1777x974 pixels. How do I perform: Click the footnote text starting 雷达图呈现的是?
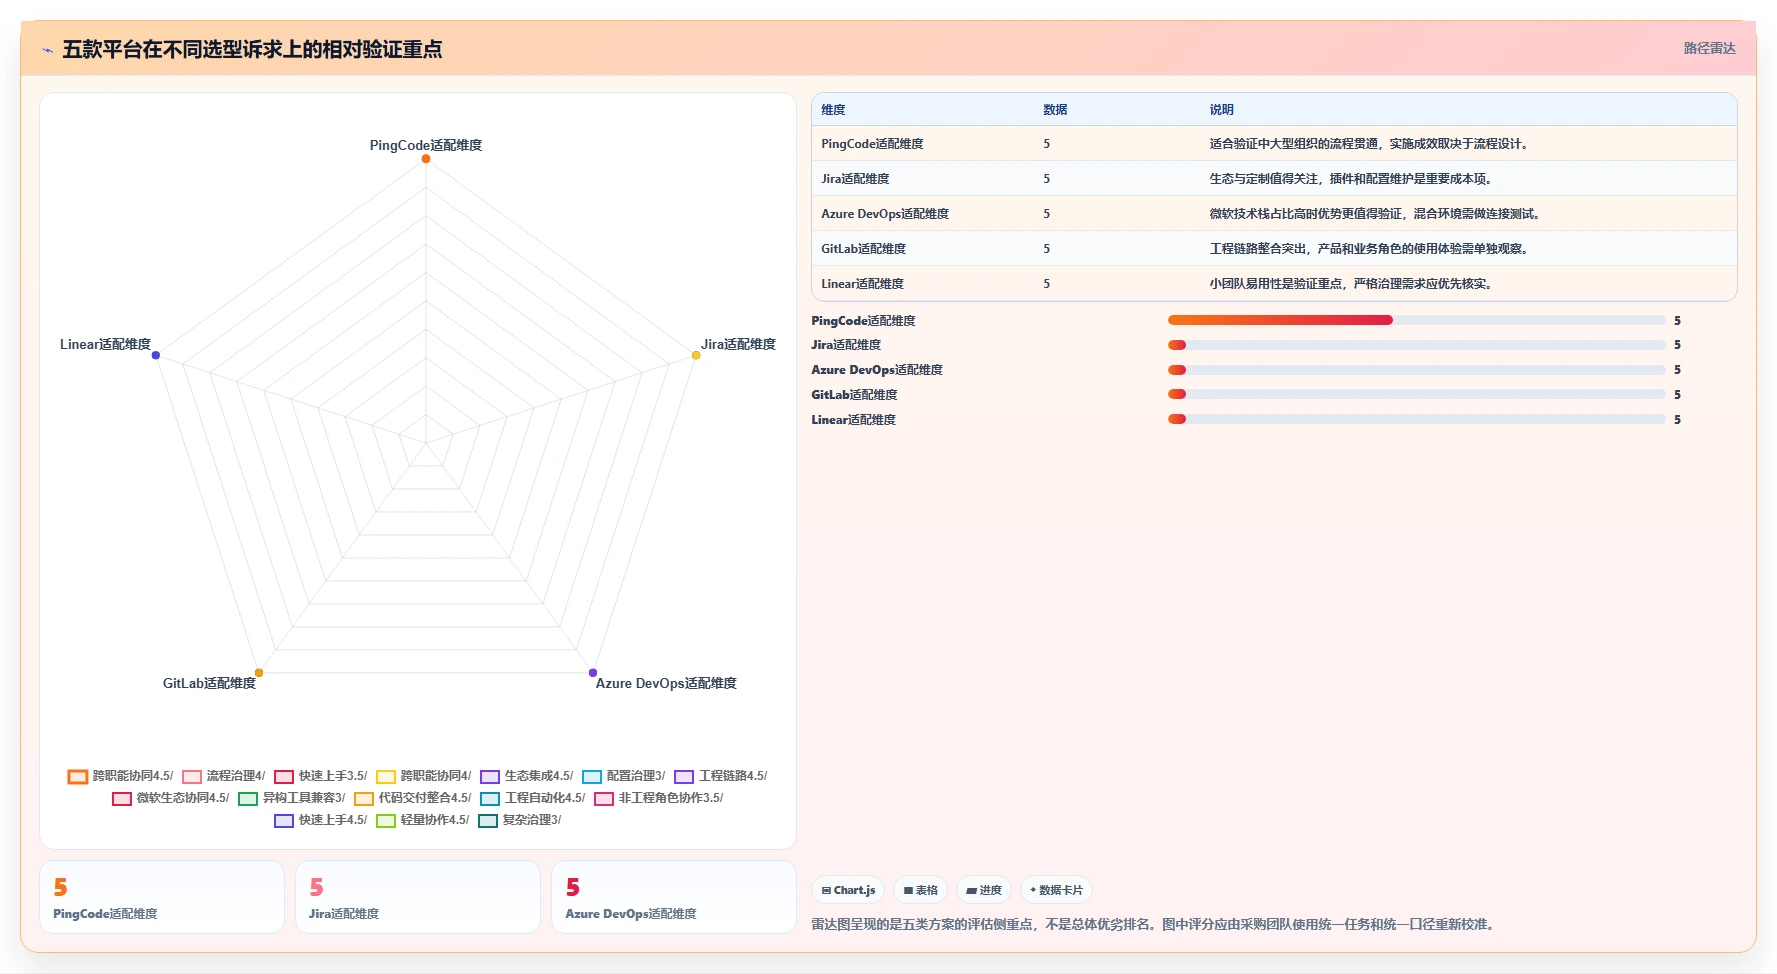(1155, 924)
